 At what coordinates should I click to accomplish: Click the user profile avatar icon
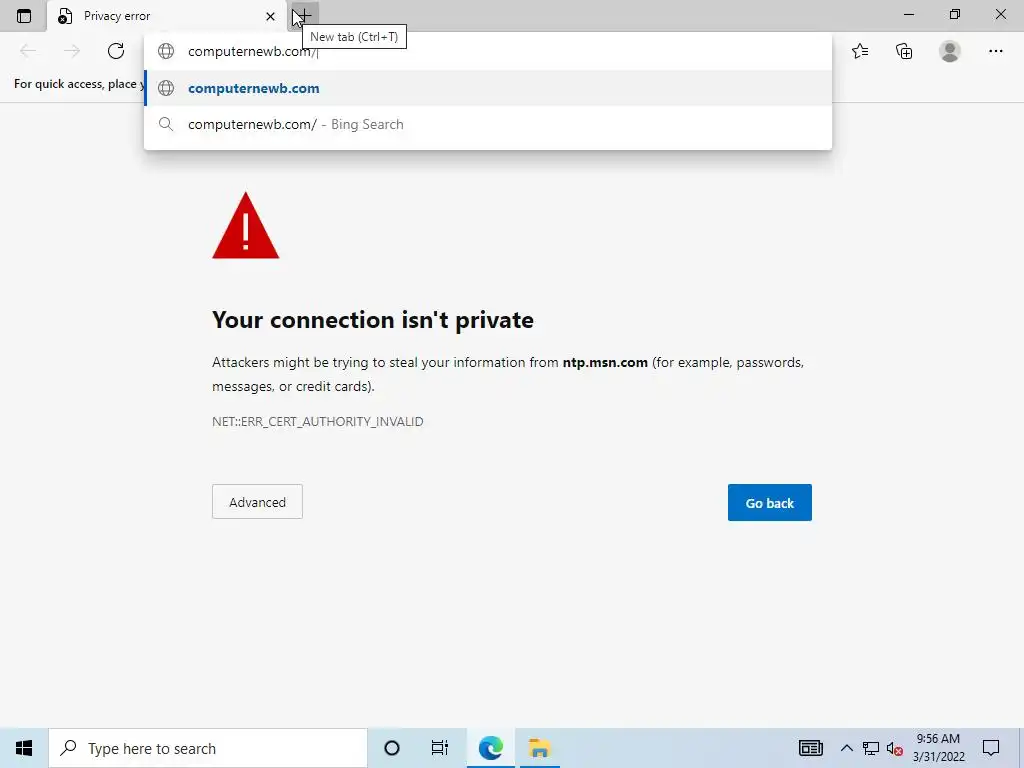950,51
